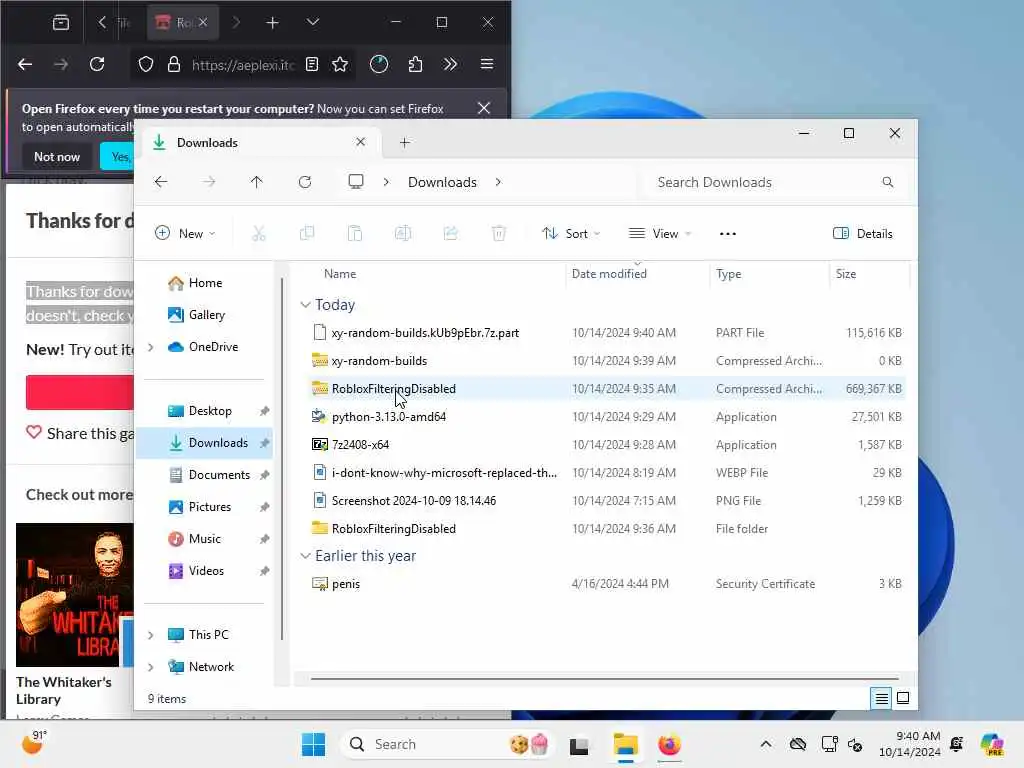Open Firefox reader view icon
Image resolution: width=1024 pixels, height=768 pixels.
(x=312, y=64)
